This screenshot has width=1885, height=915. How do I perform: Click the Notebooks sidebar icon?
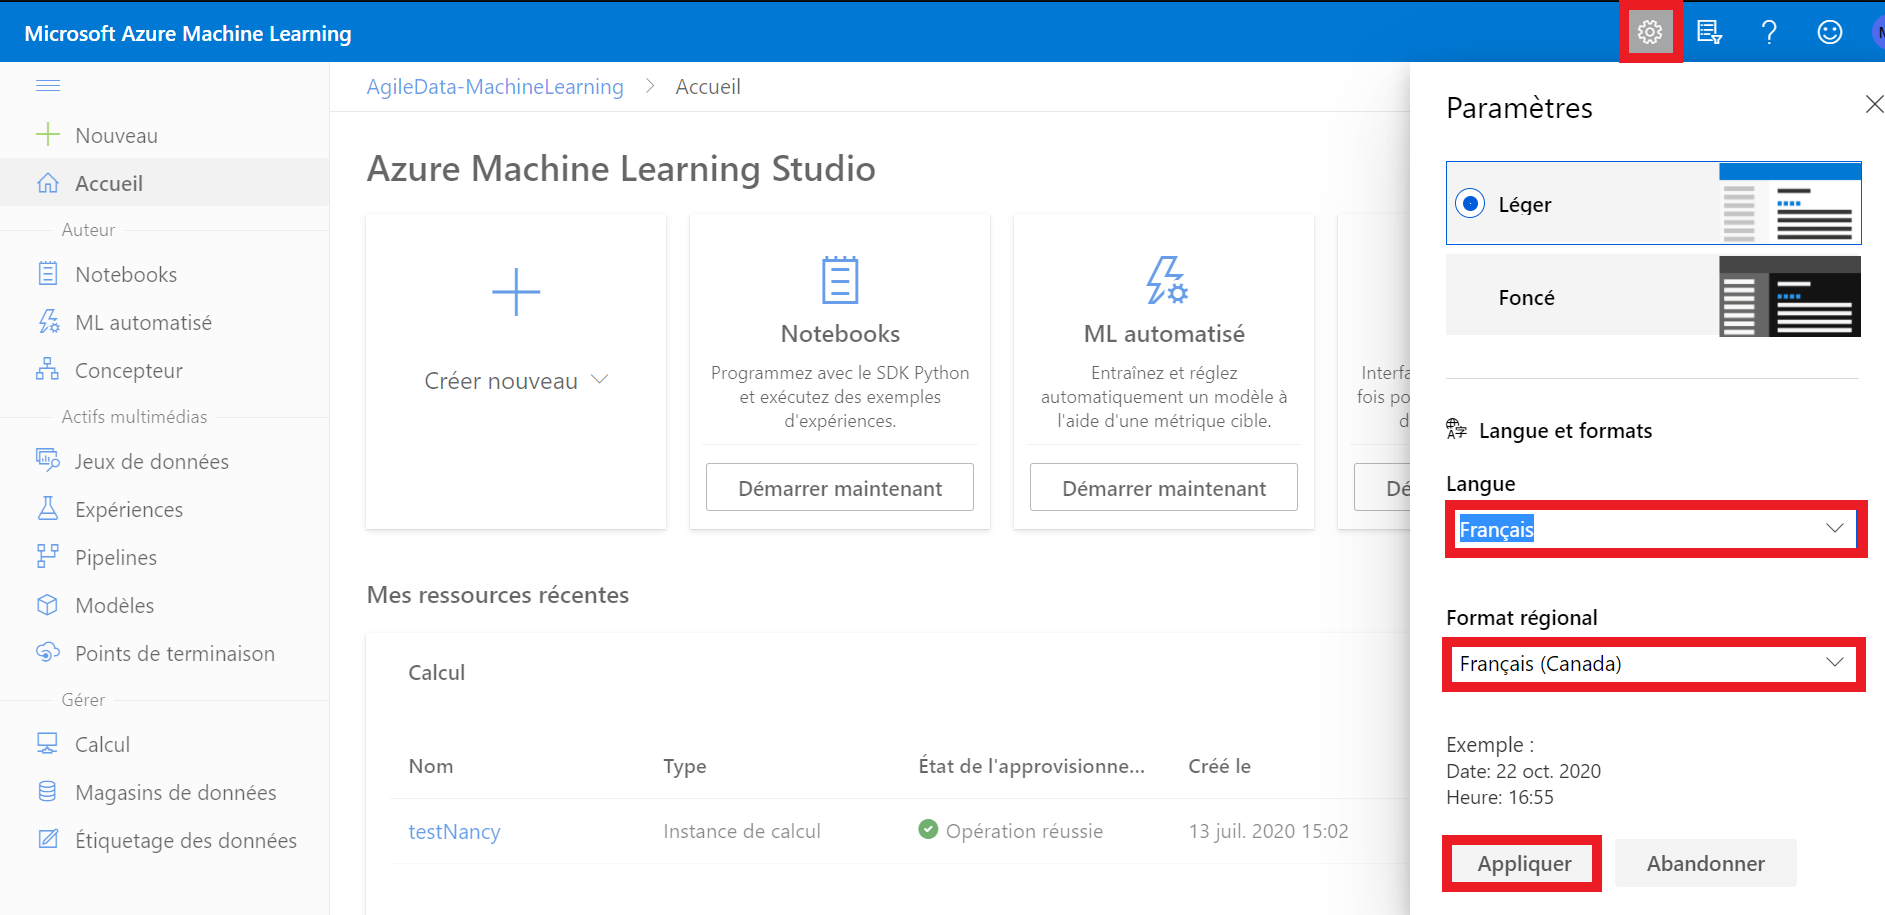[x=48, y=273]
